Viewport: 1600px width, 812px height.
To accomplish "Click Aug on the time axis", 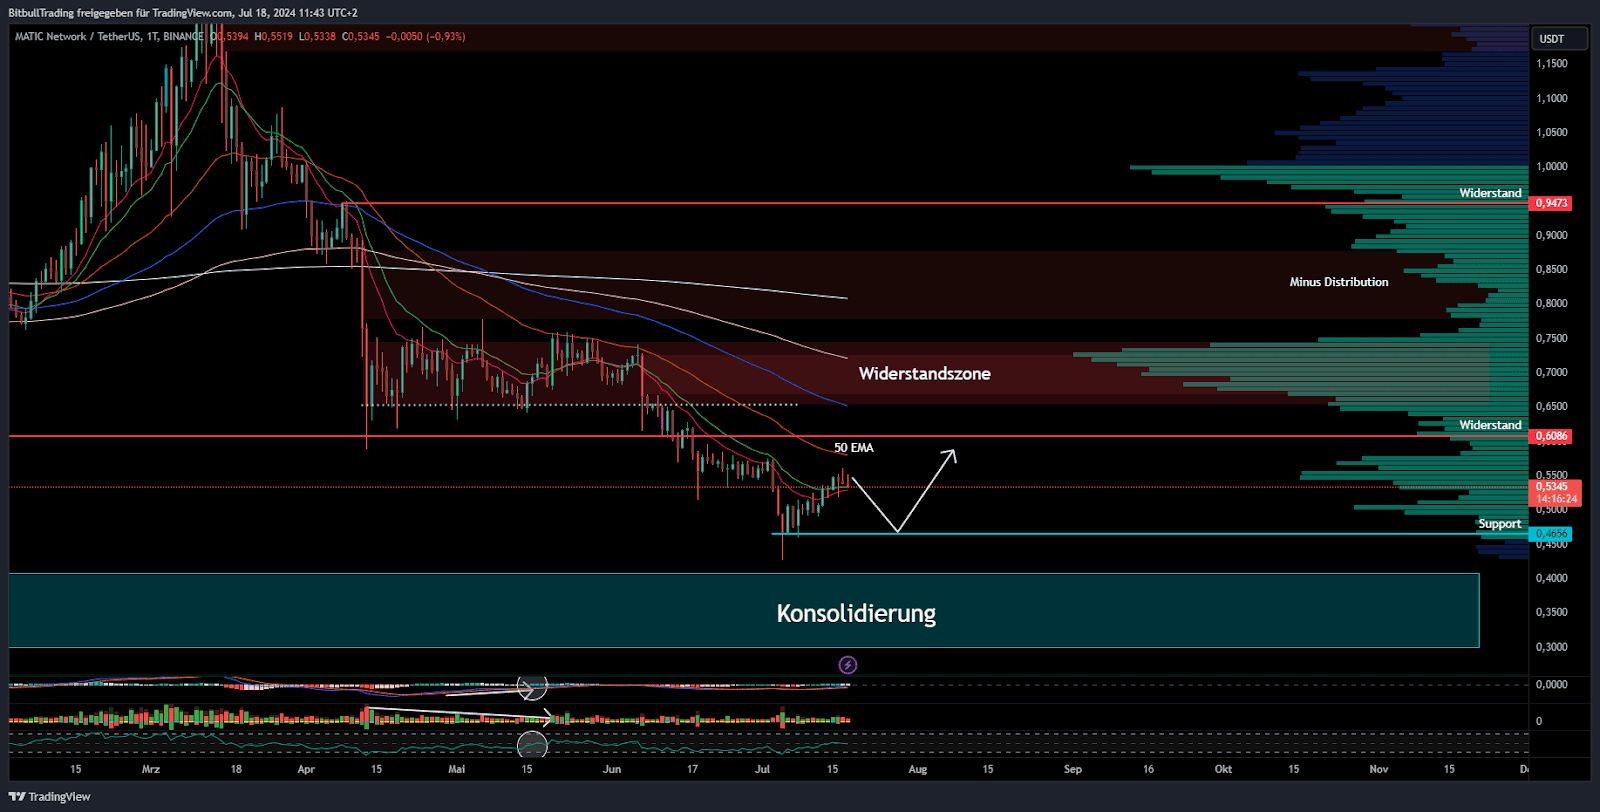I will [917, 769].
